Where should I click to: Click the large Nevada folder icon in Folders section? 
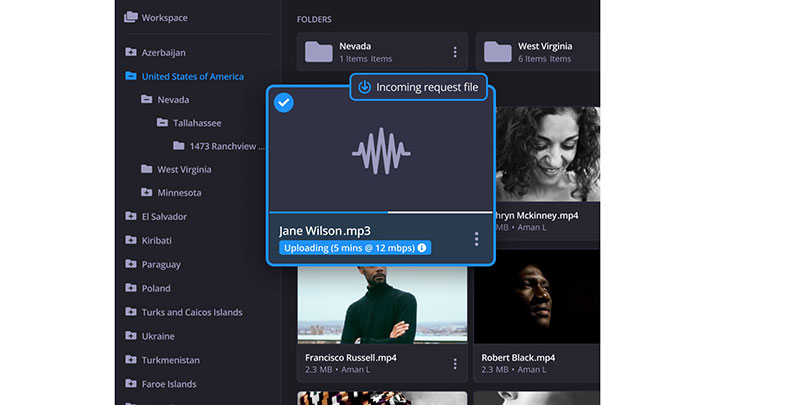point(319,52)
